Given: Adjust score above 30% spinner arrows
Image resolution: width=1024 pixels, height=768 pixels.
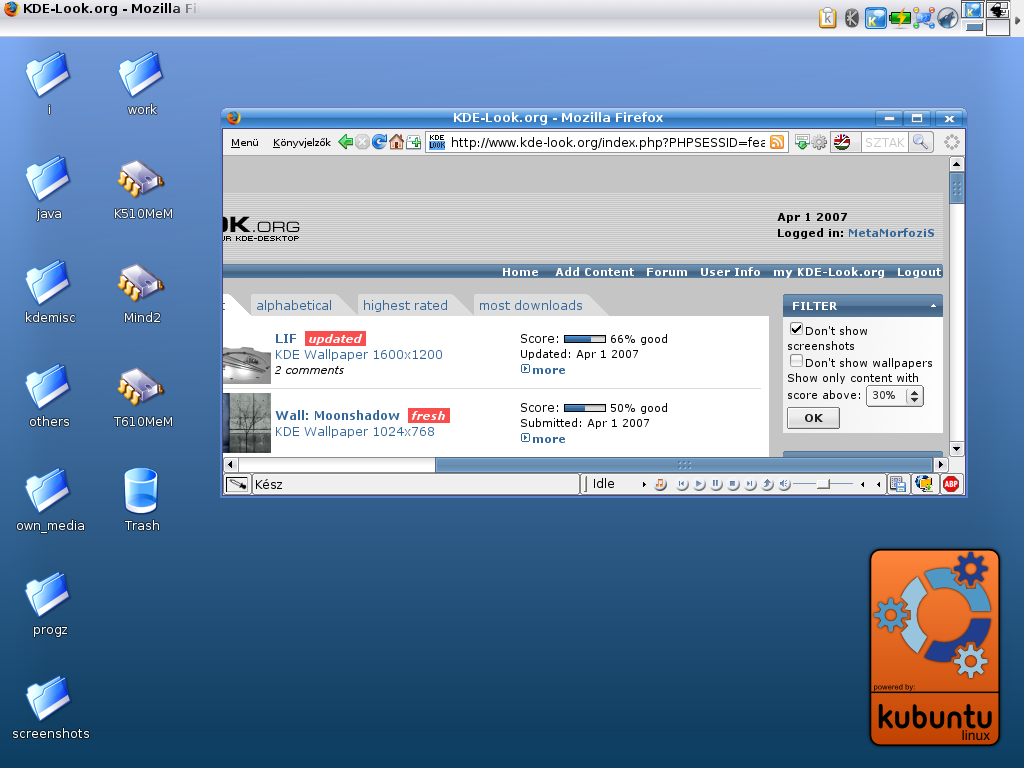Looking at the screenshot, I should [x=915, y=396].
